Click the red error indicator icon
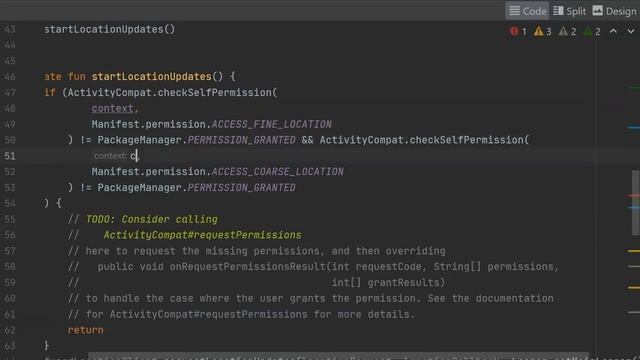 point(514,31)
